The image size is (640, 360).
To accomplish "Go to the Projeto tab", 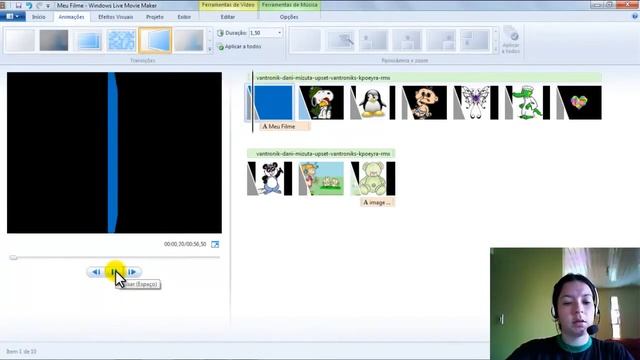I will click(x=155, y=17).
